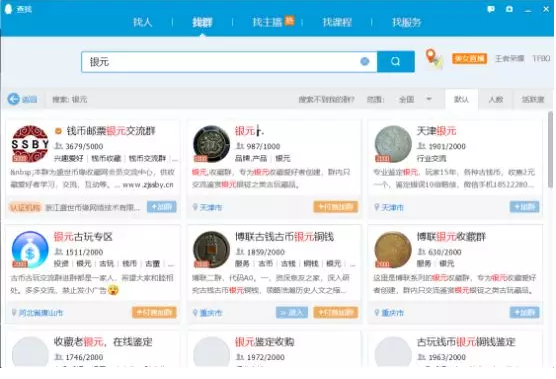
Task: Open the copper coin avatar of 博联古钱古币银元铜钱
Action: tap(211, 250)
